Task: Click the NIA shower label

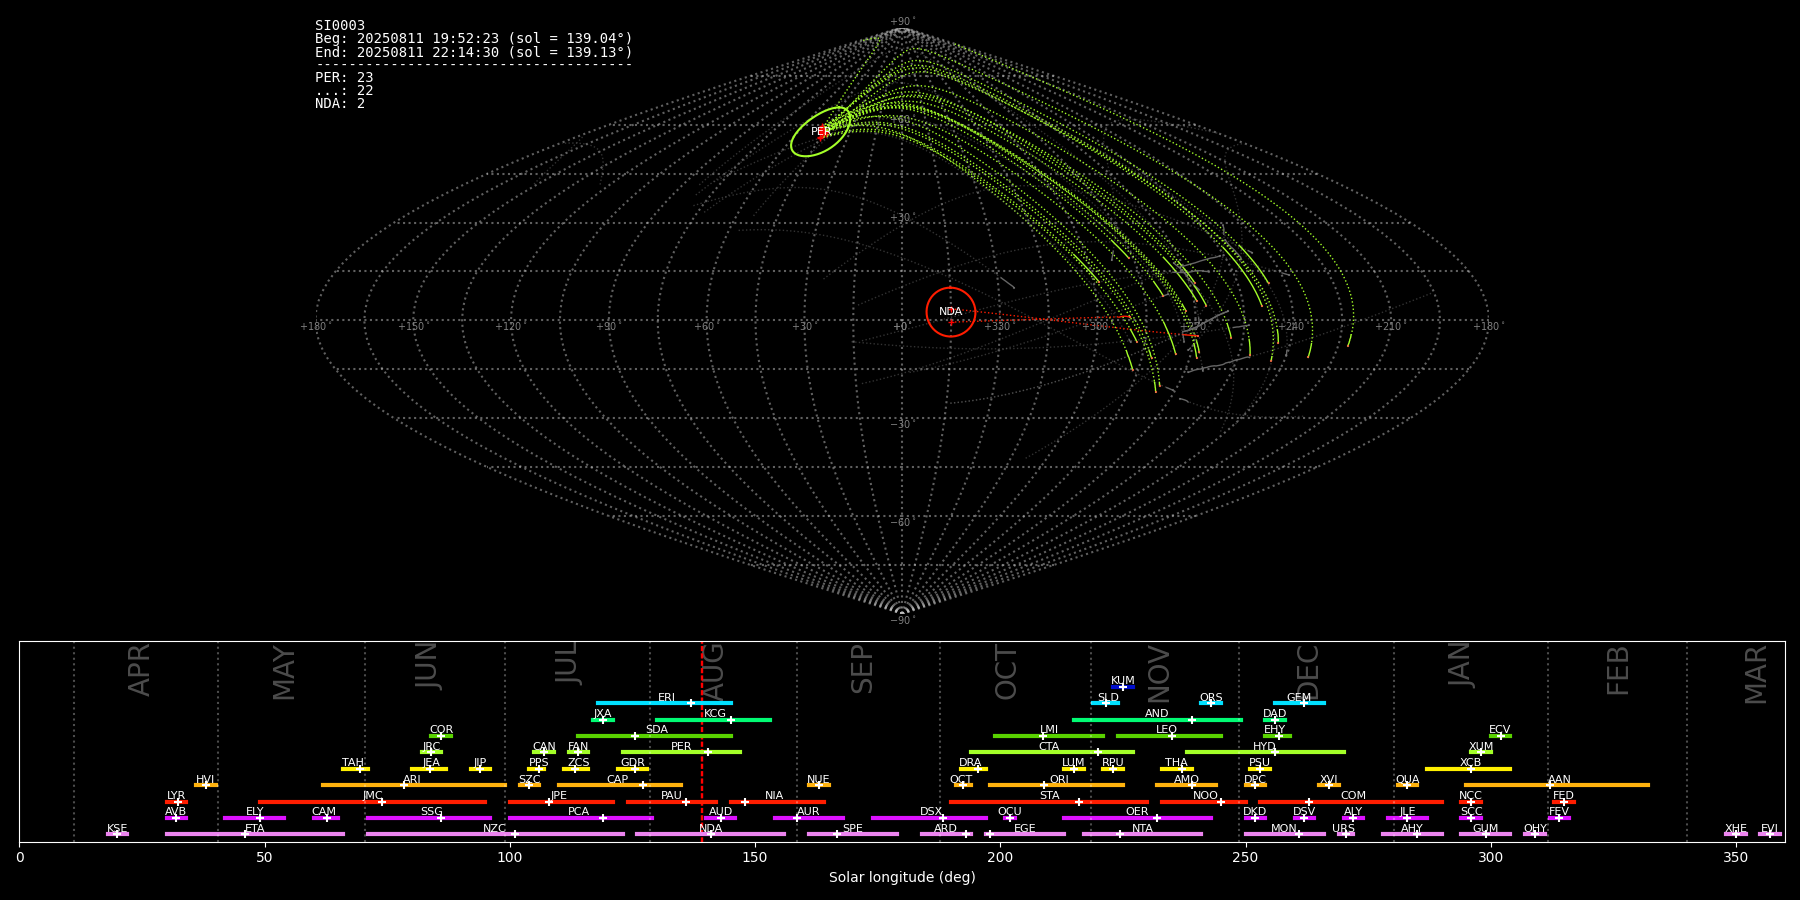Action: pyautogui.click(x=774, y=796)
